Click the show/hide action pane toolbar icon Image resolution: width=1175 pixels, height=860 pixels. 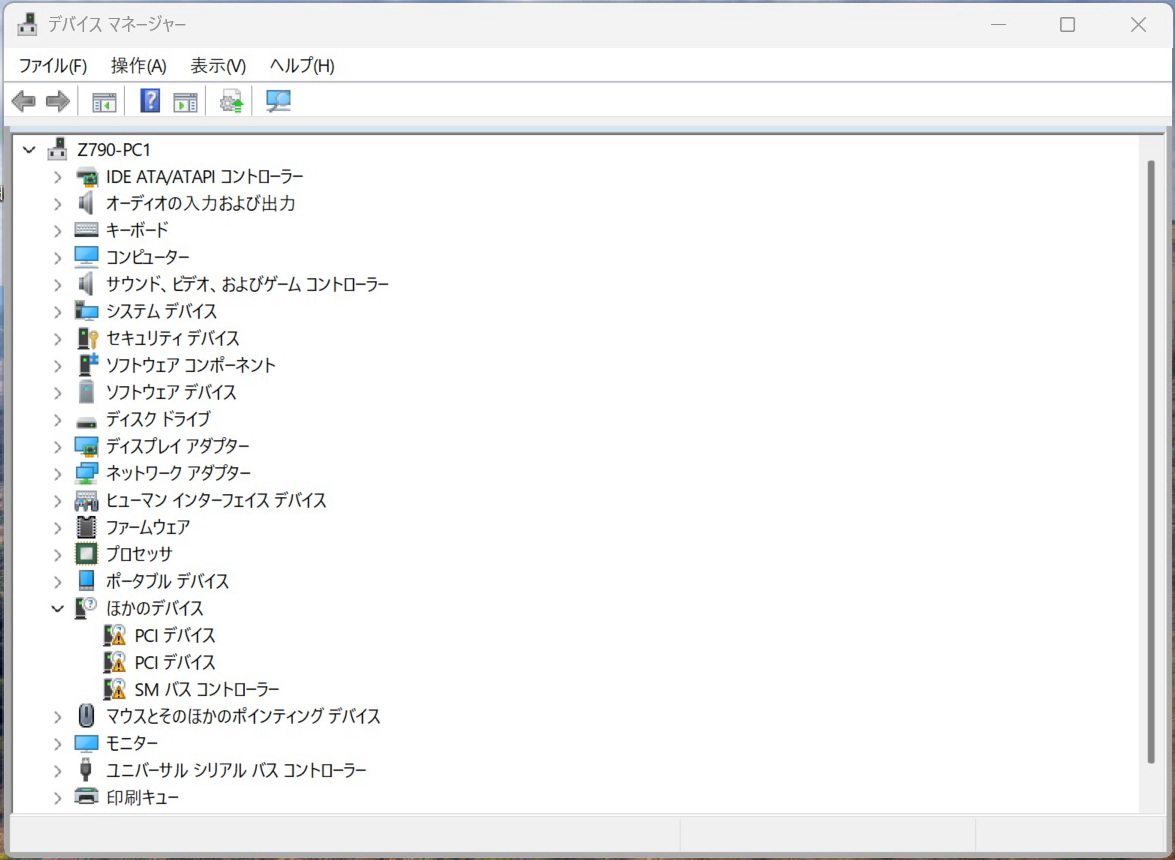185,101
